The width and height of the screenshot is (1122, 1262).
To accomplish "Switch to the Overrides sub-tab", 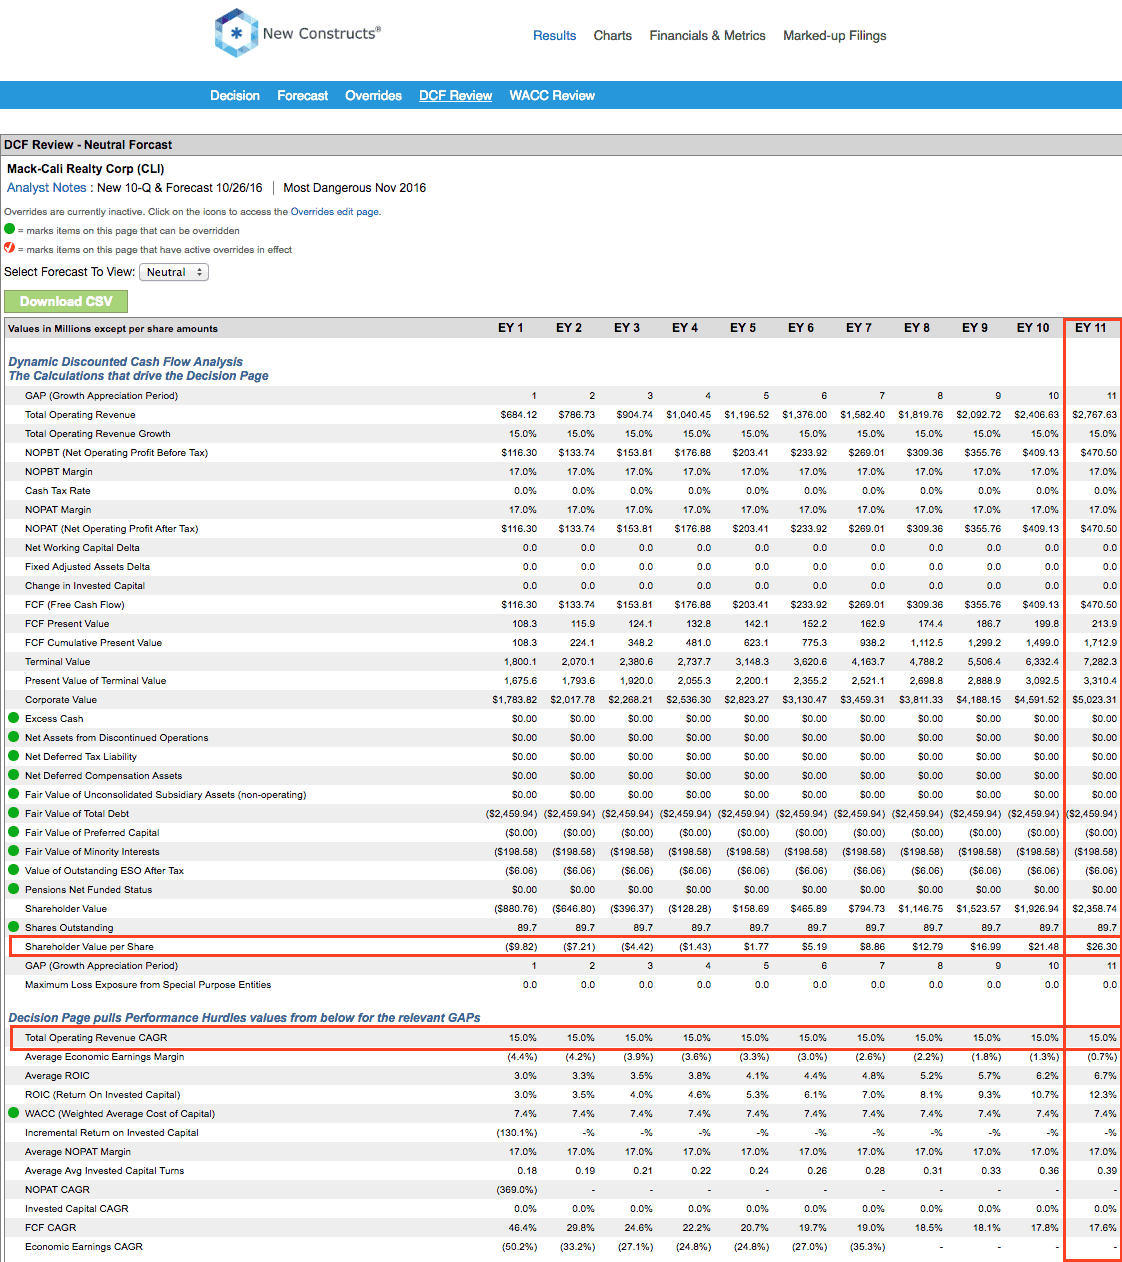I will coord(373,95).
